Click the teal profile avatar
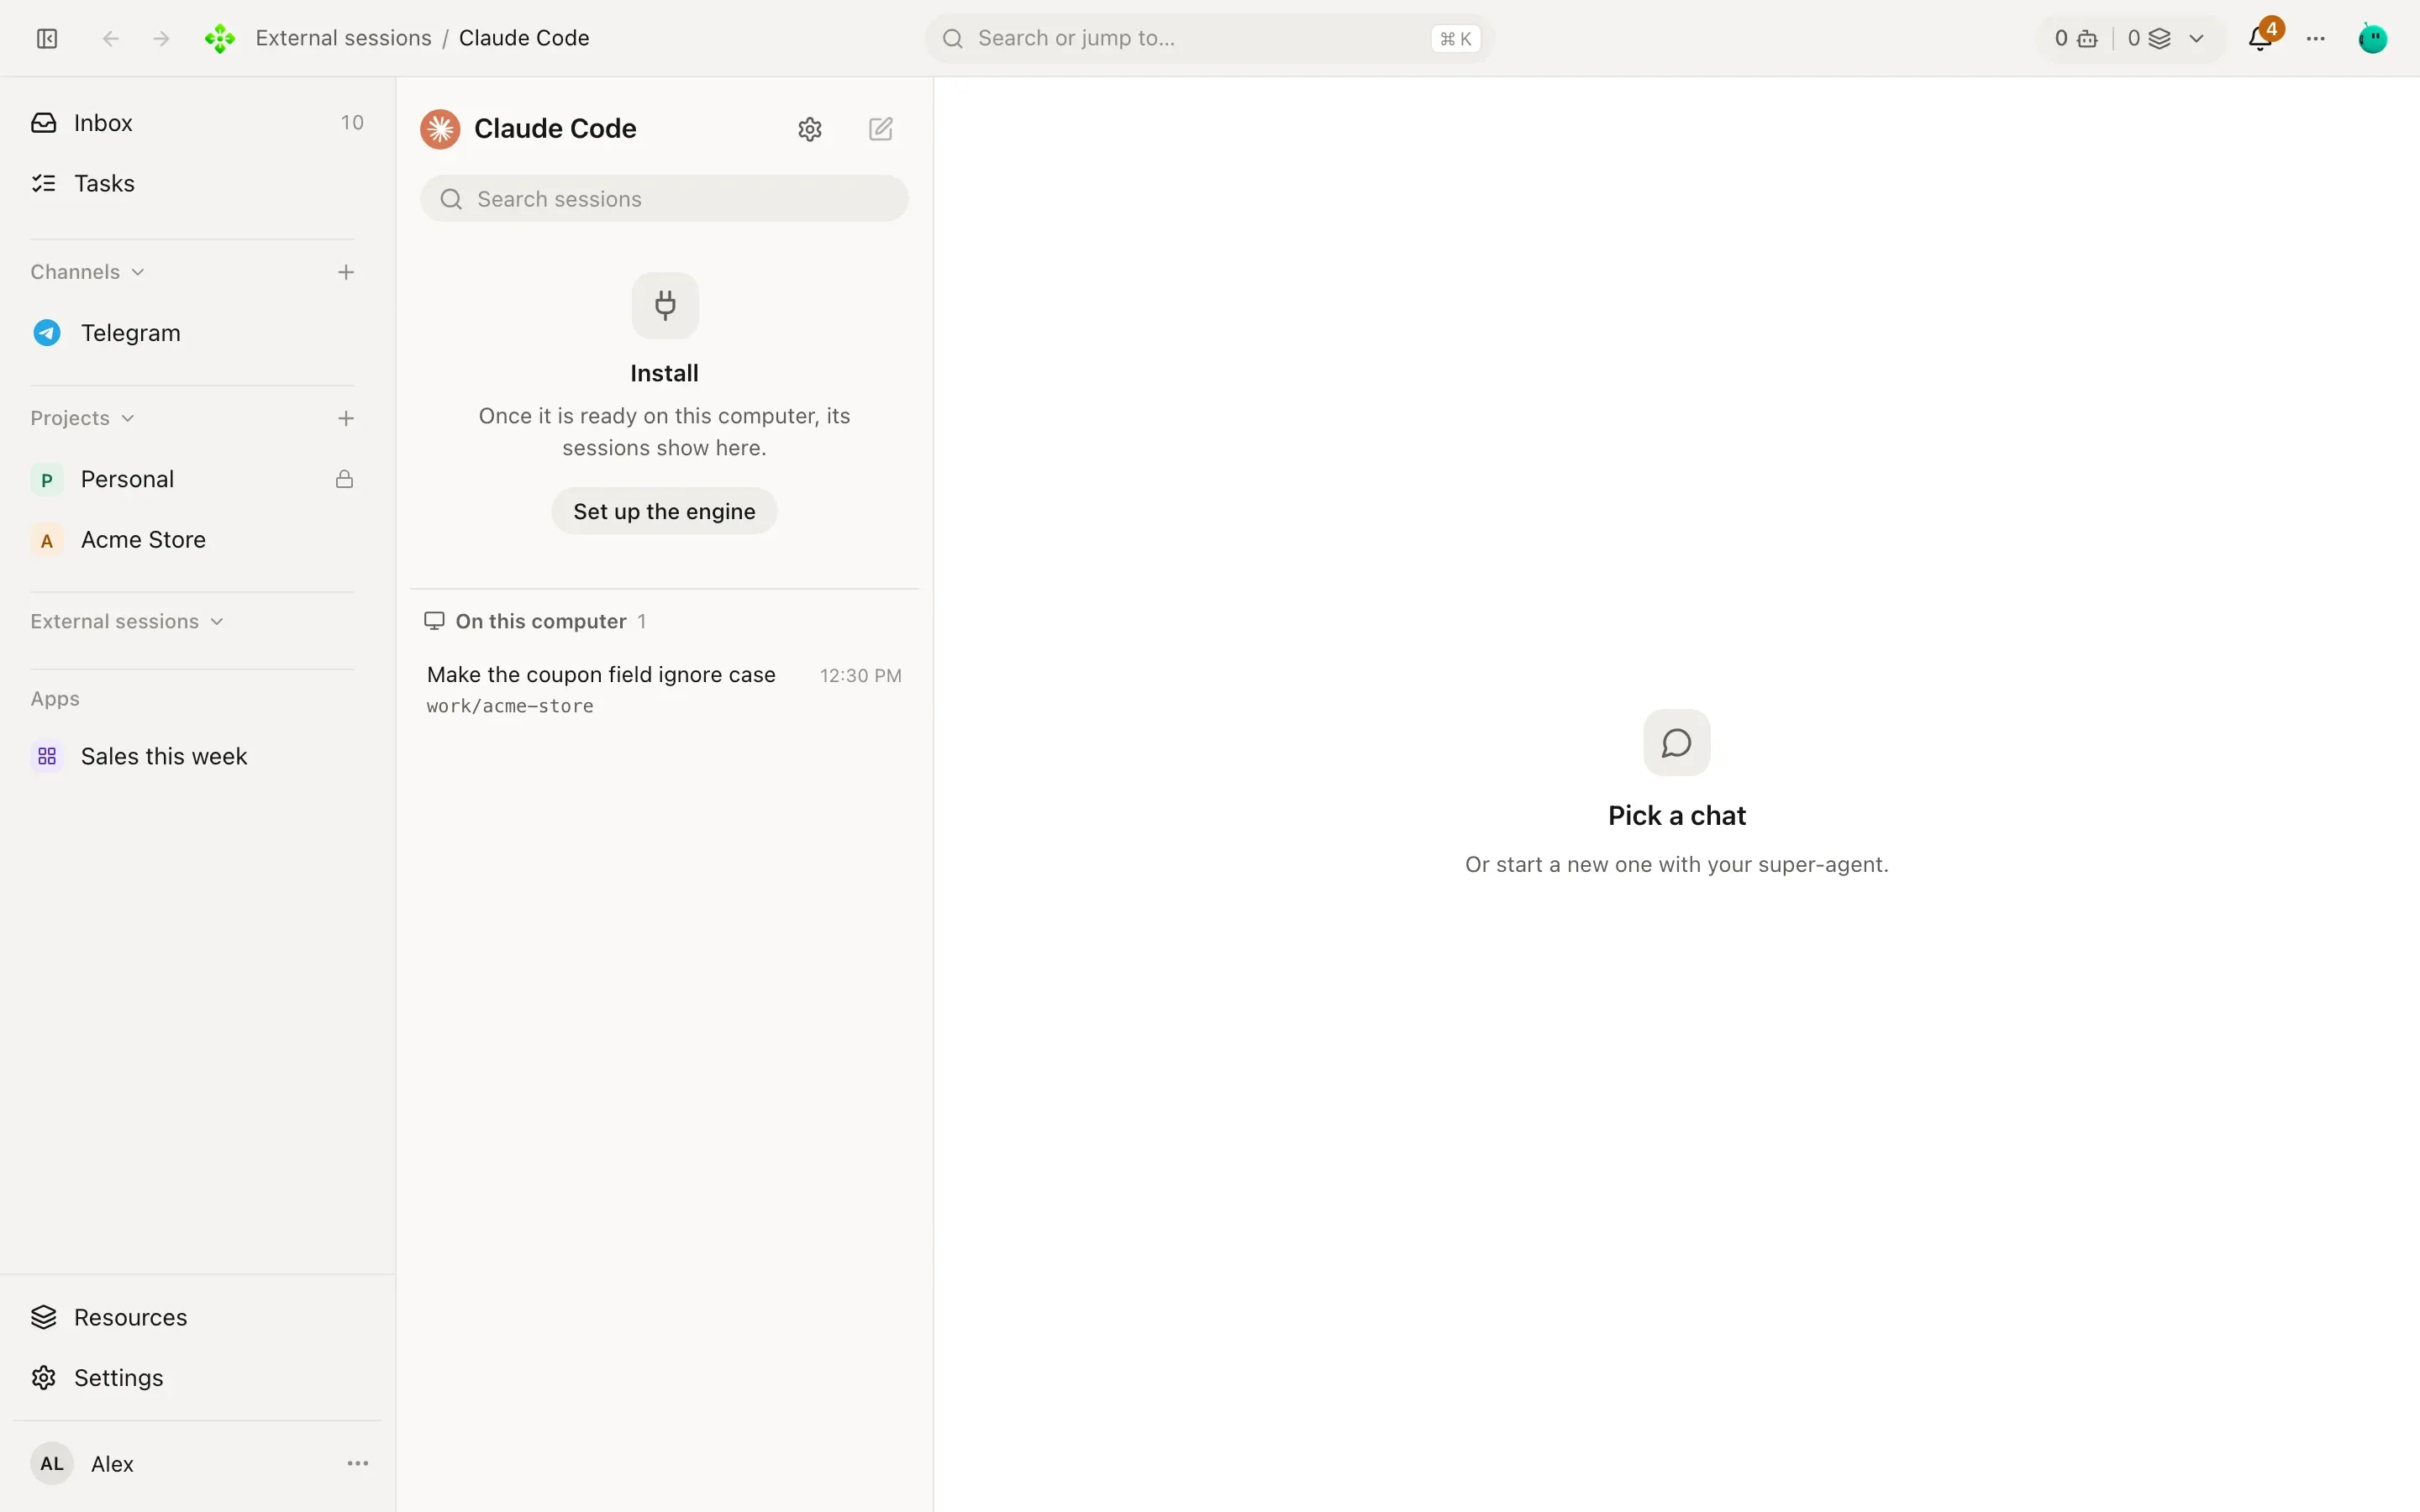The image size is (2420, 1512). (x=2373, y=38)
